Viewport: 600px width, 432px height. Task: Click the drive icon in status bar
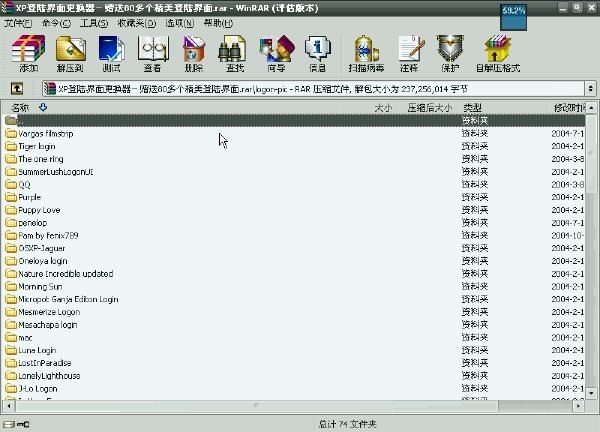click(9, 424)
